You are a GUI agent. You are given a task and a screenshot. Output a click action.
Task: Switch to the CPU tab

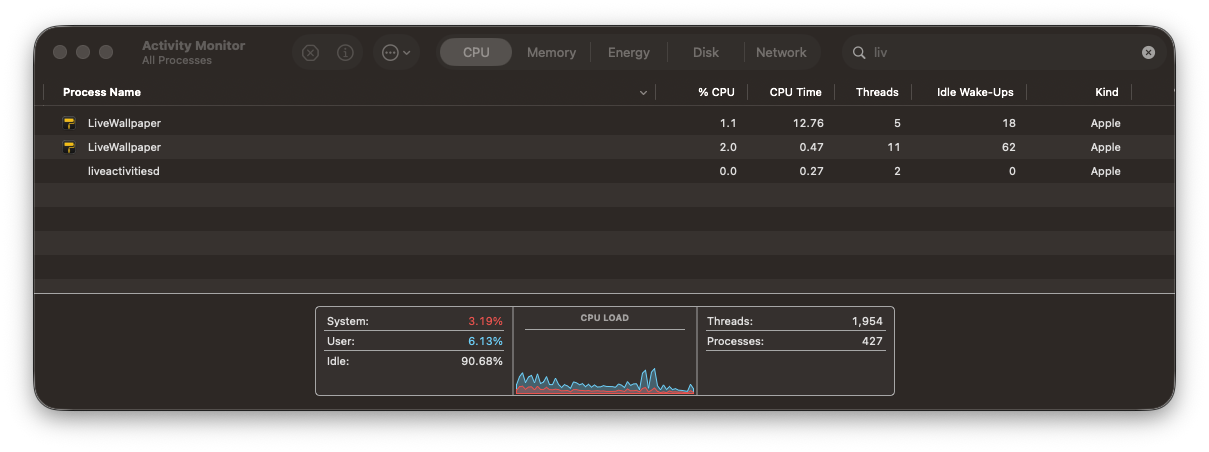click(476, 52)
